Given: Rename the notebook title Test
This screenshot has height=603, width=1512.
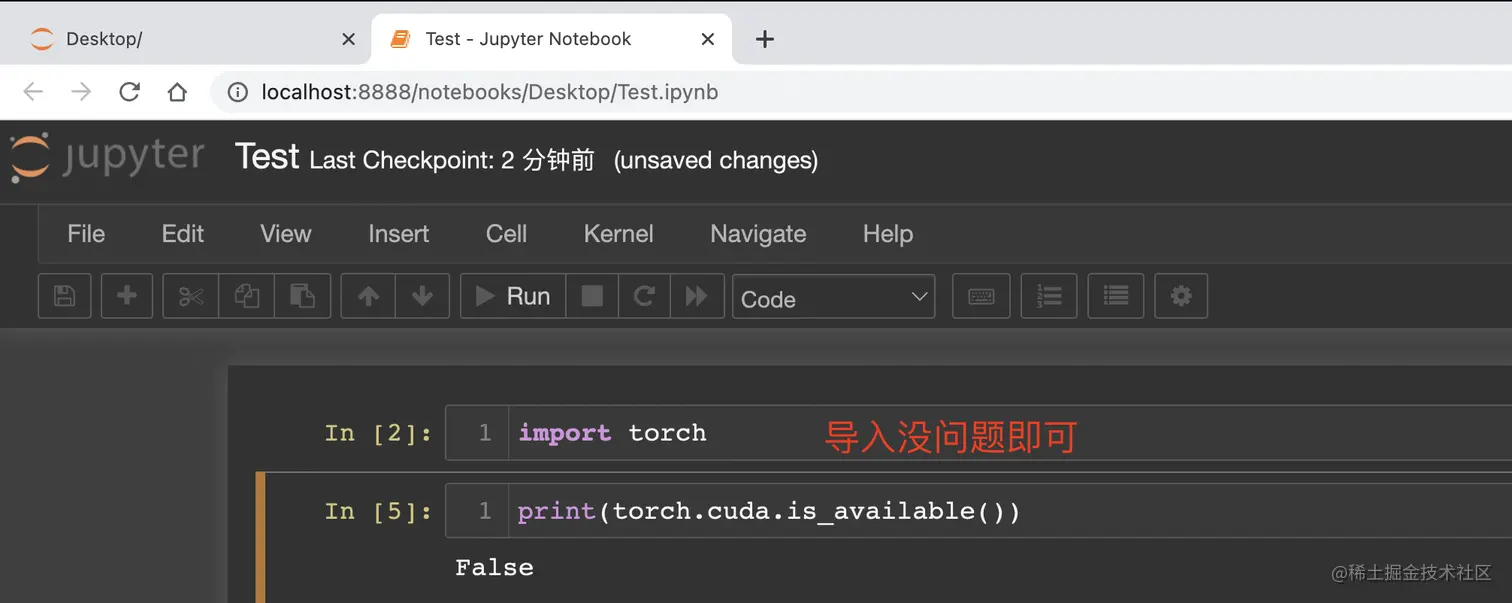Looking at the screenshot, I should [267, 157].
